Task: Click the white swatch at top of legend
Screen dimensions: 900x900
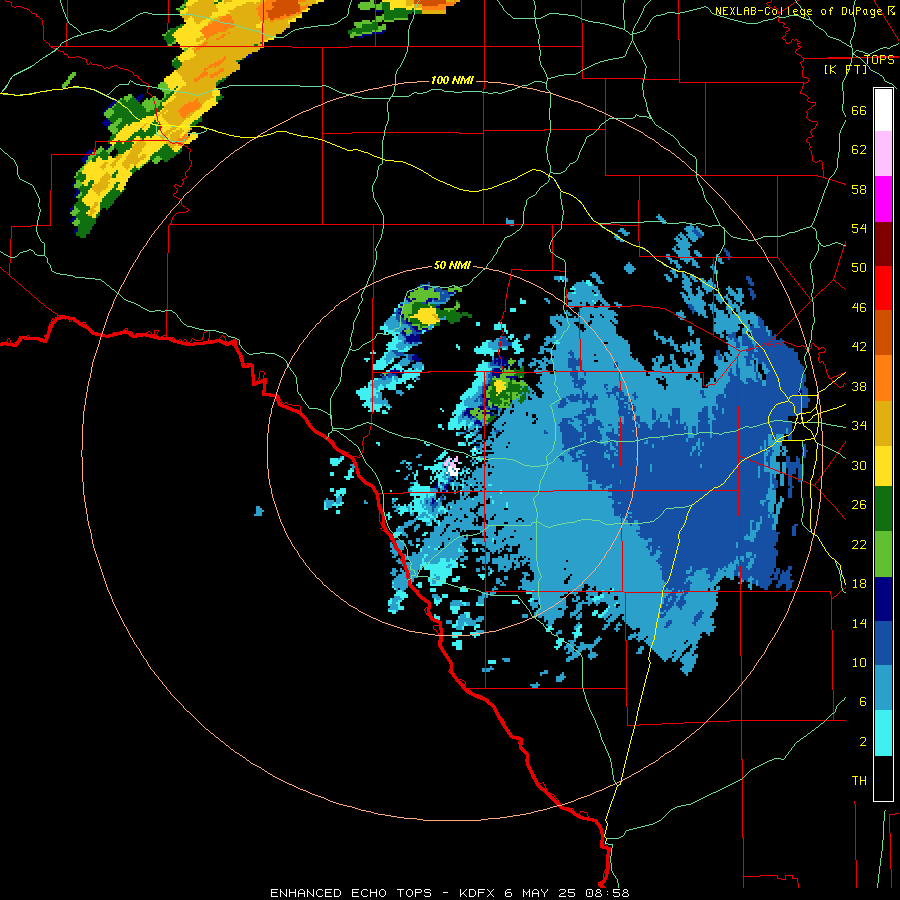Action: point(883,110)
